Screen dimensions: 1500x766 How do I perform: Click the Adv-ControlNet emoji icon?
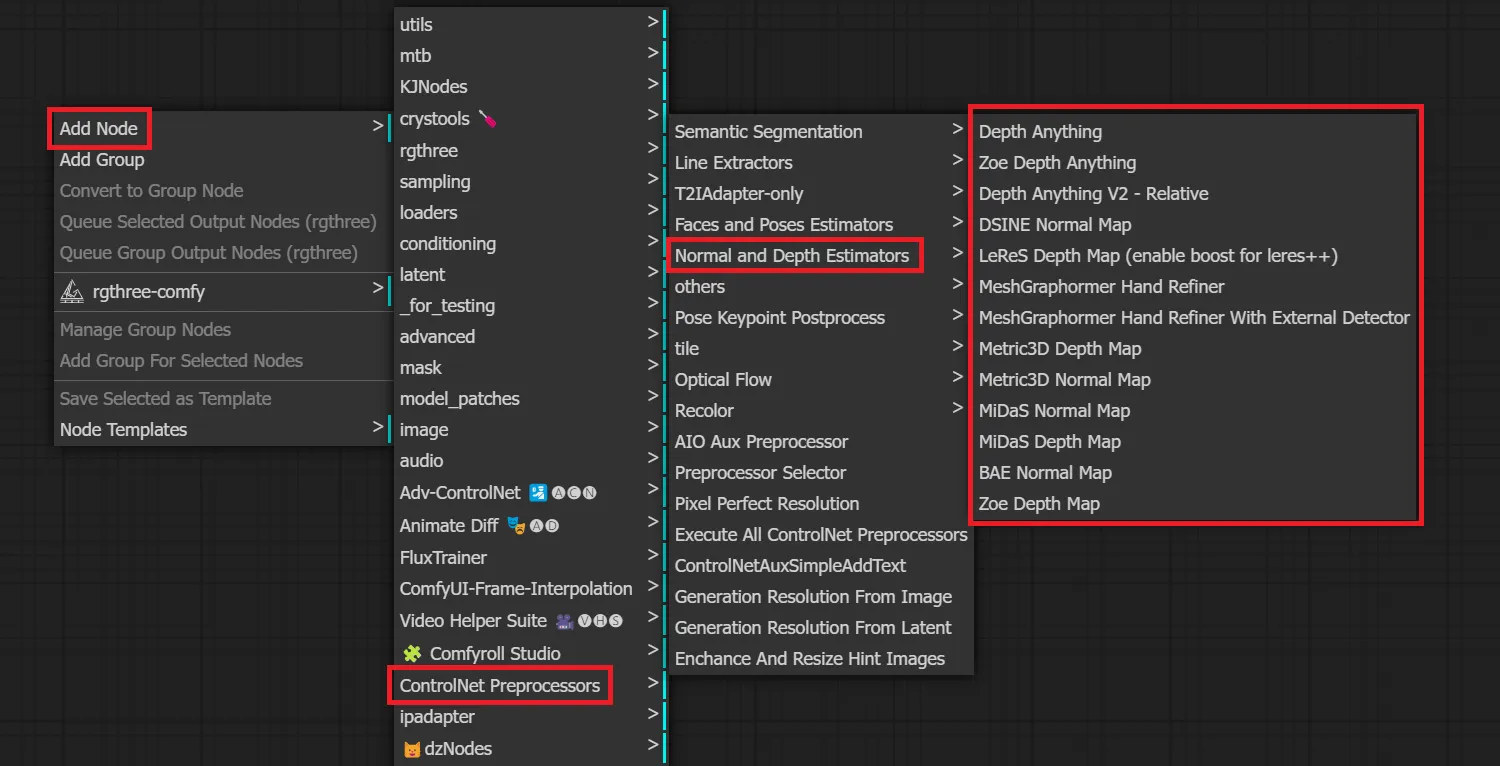[x=538, y=492]
